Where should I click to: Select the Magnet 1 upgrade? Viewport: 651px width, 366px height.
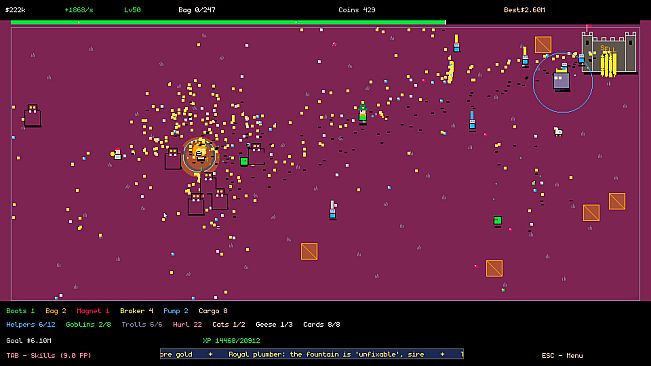coord(93,311)
